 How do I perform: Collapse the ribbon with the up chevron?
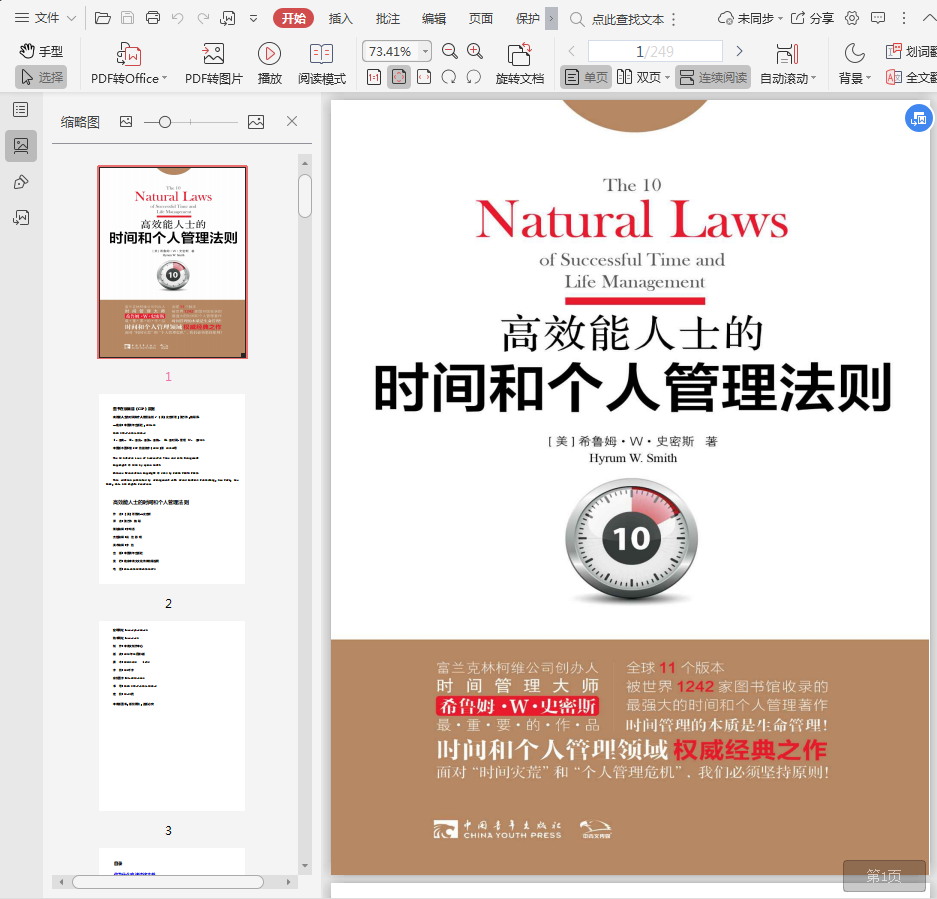point(929,19)
